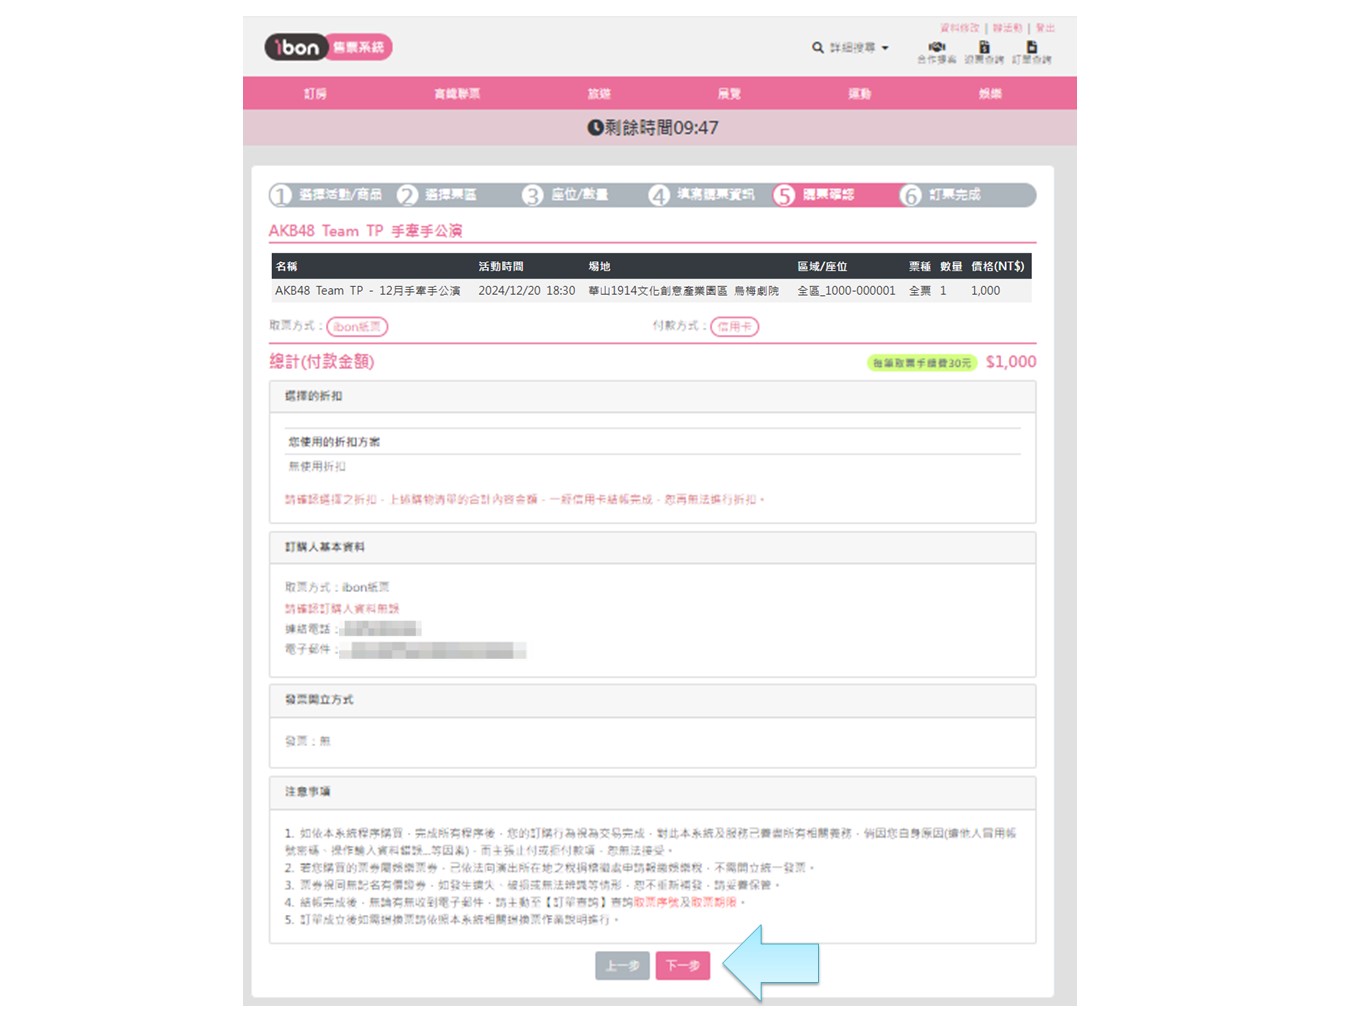Click the 信用卡 payment method tag
1365x1024 pixels.
click(x=734, y=327)
